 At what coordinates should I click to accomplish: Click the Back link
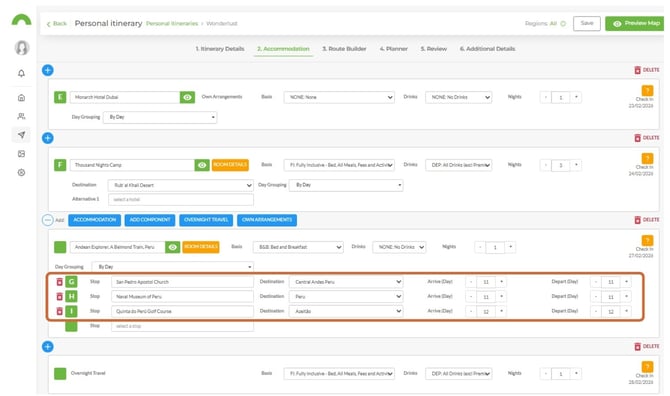[57, 23]
